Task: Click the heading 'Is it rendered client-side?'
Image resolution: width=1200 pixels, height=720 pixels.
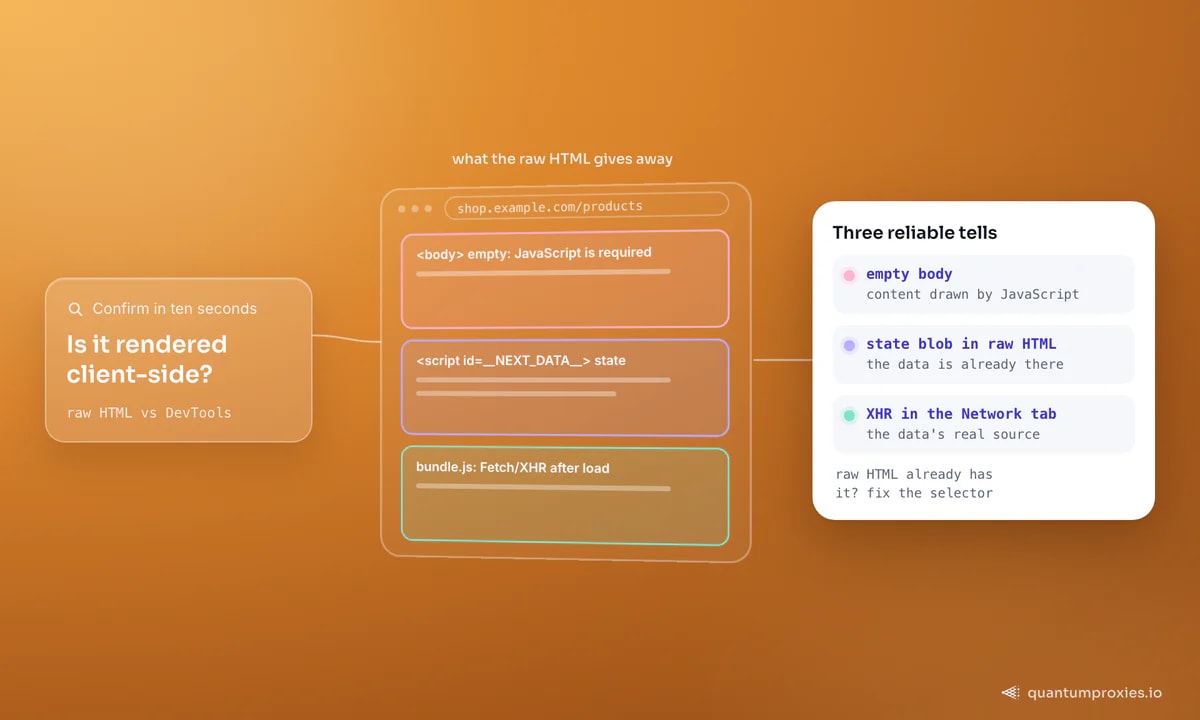Action: (x=147, y=359)
